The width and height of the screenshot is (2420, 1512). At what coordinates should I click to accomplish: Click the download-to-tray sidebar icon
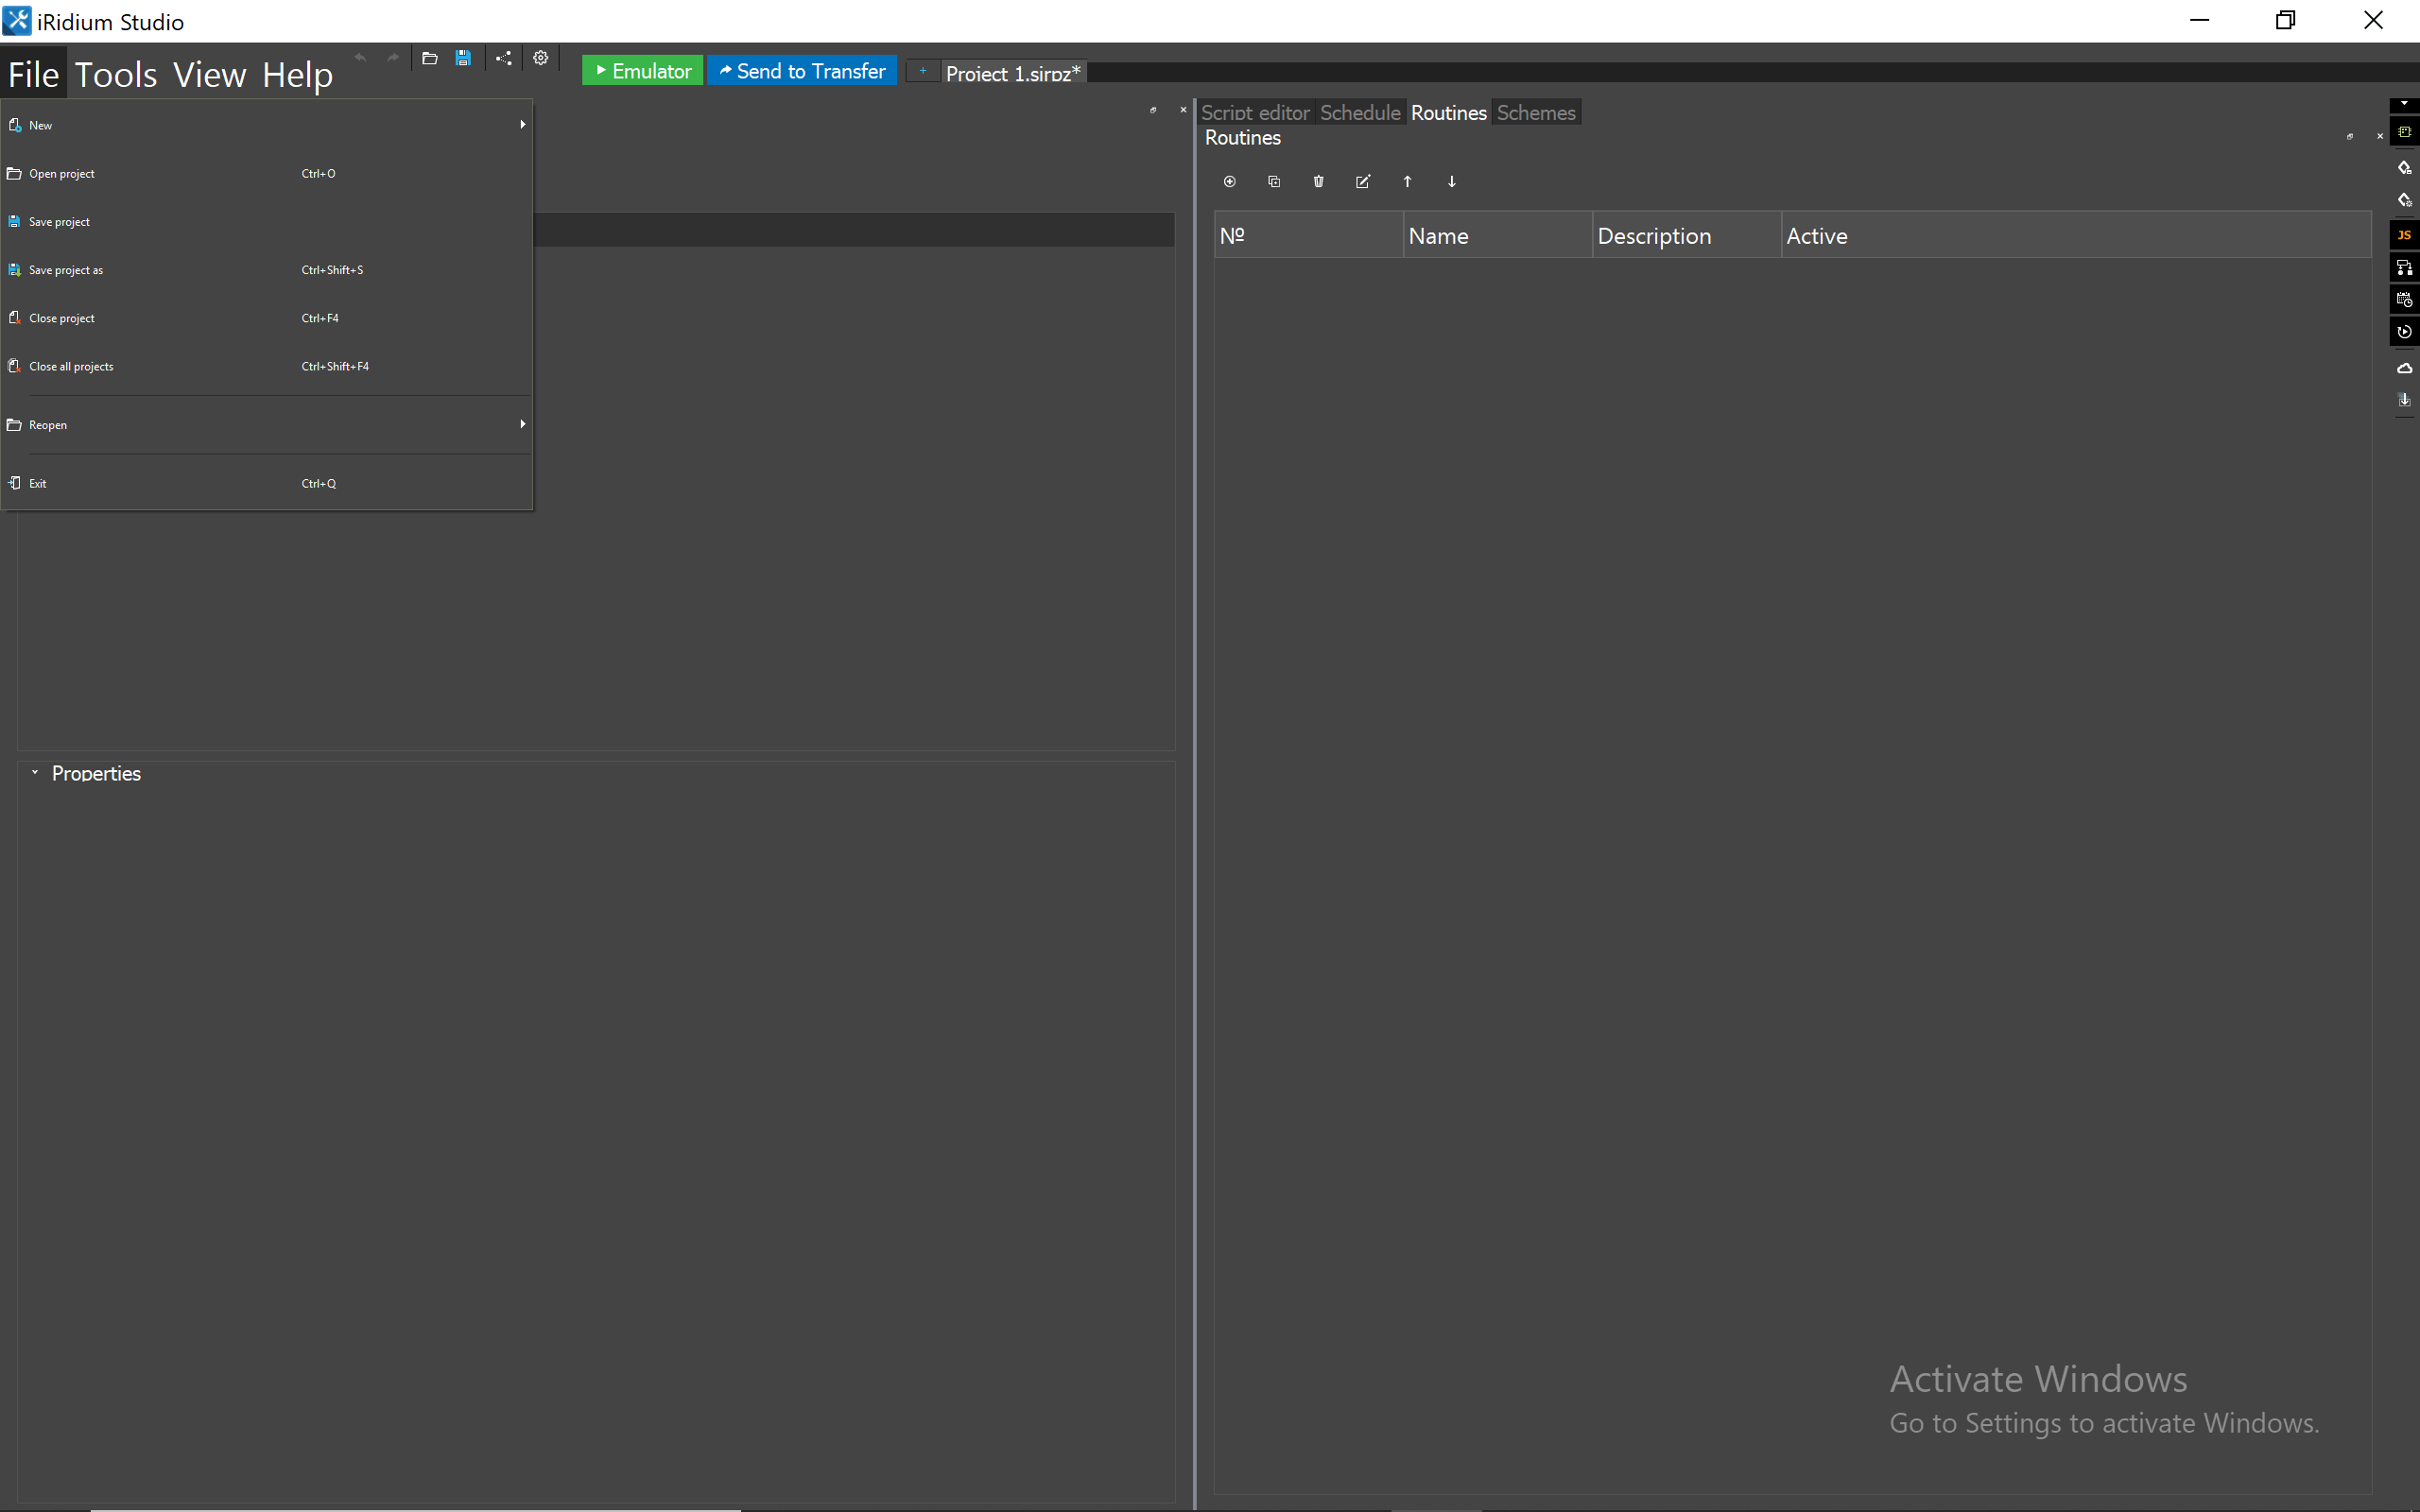coord(2405,400)
